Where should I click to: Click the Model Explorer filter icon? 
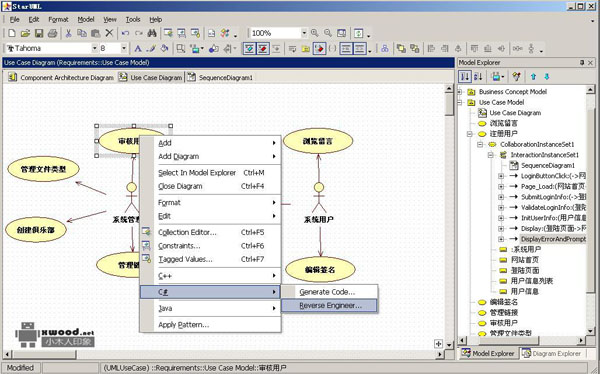pos(517,77)
